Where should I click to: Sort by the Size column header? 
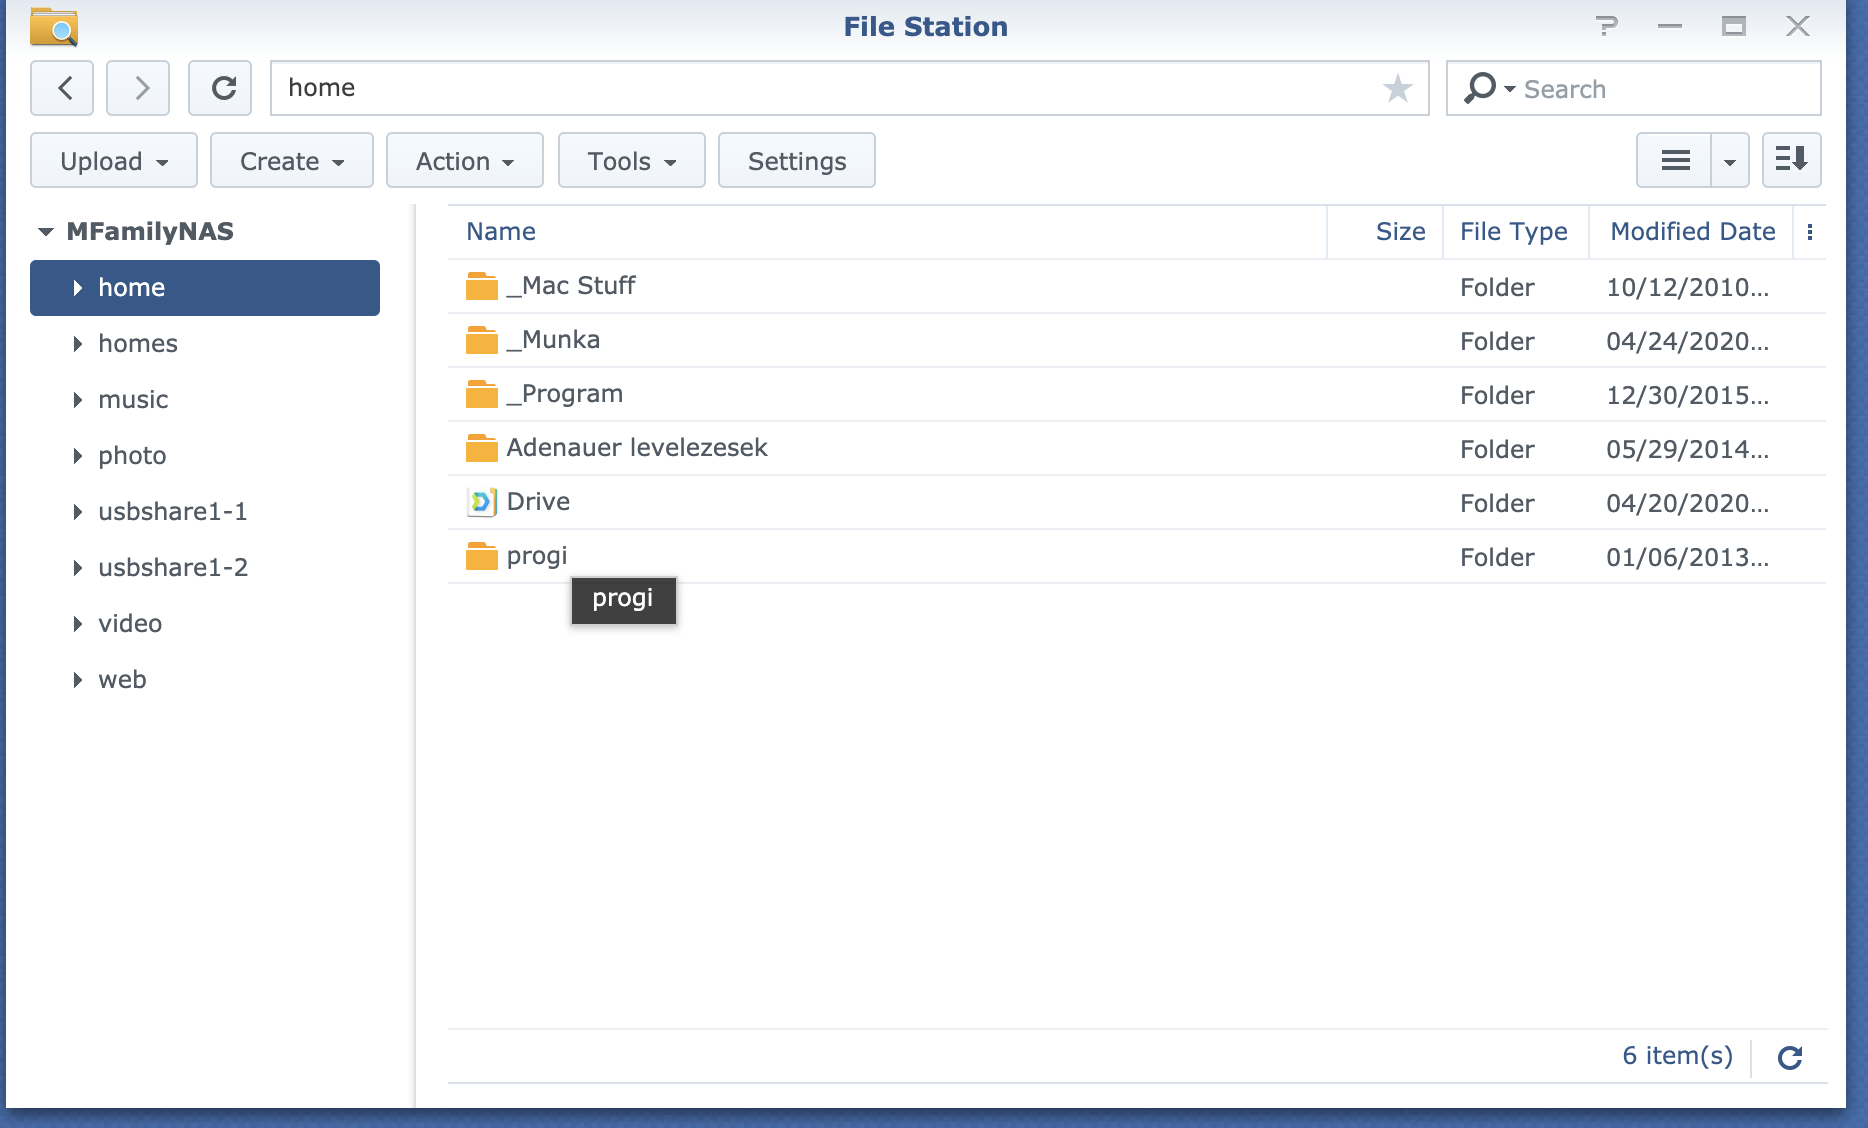[1385, 232]
